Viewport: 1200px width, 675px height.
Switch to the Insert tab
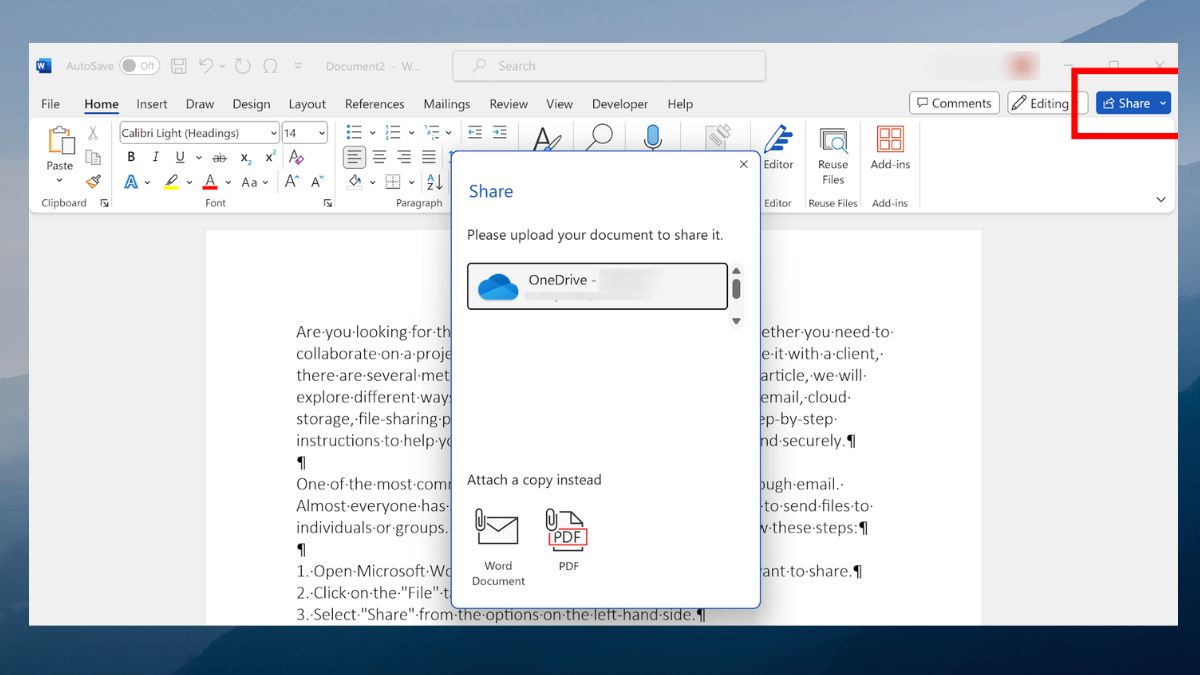(x=152, y=104)
